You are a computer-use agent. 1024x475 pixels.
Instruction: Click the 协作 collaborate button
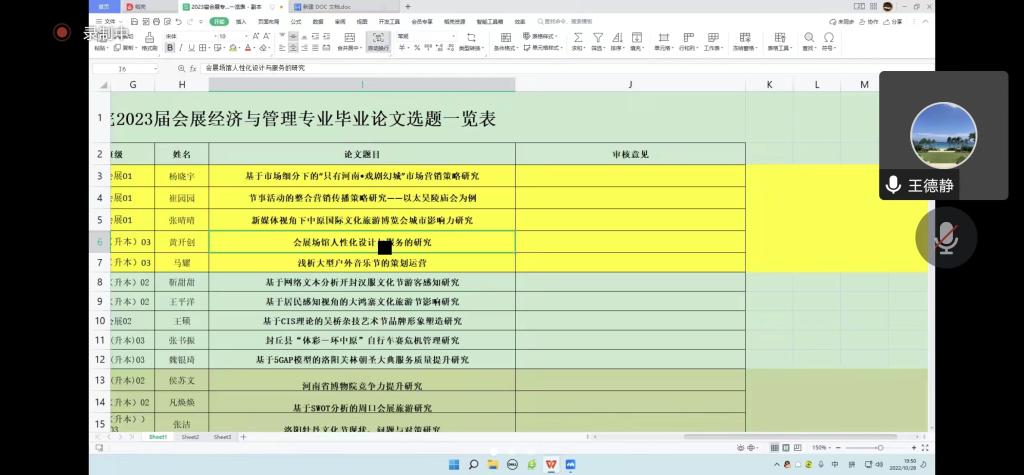pyautogui.click(x=870, y=20)
